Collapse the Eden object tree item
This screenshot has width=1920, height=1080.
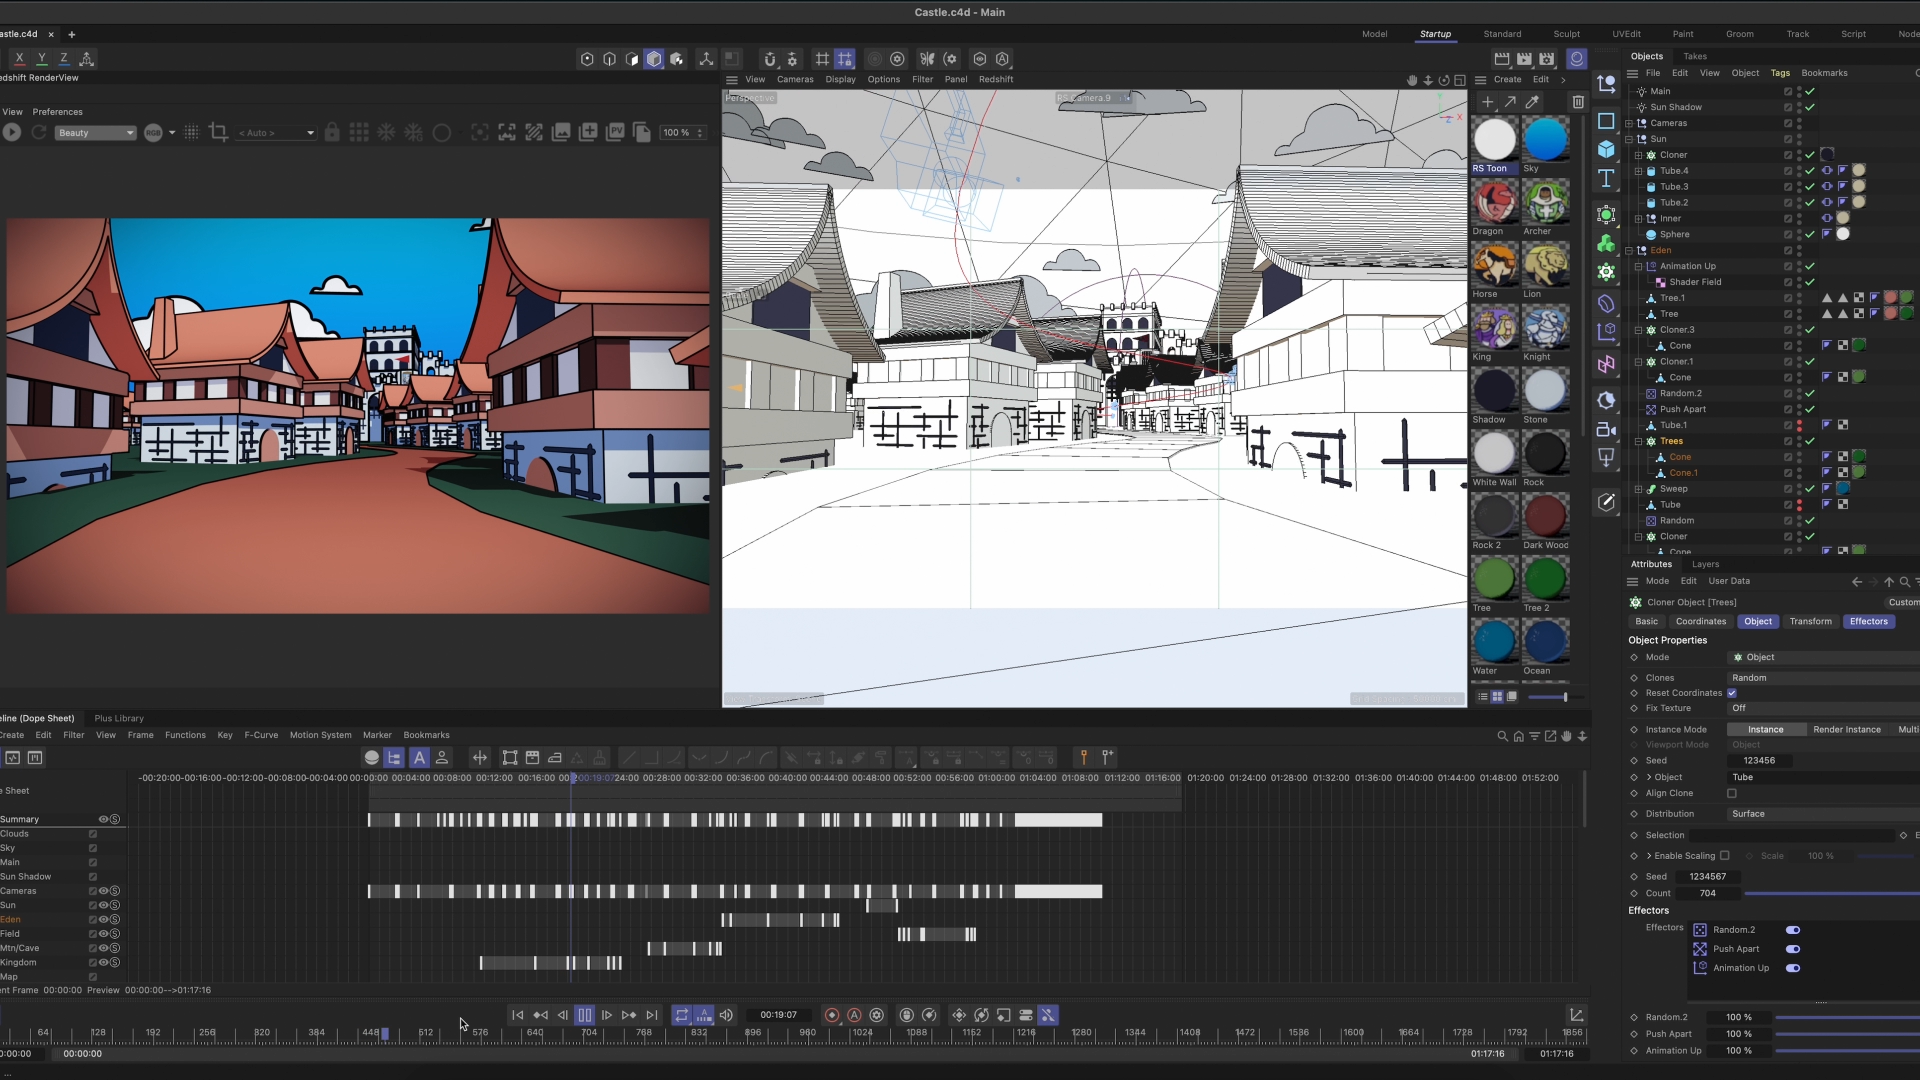1629,251
